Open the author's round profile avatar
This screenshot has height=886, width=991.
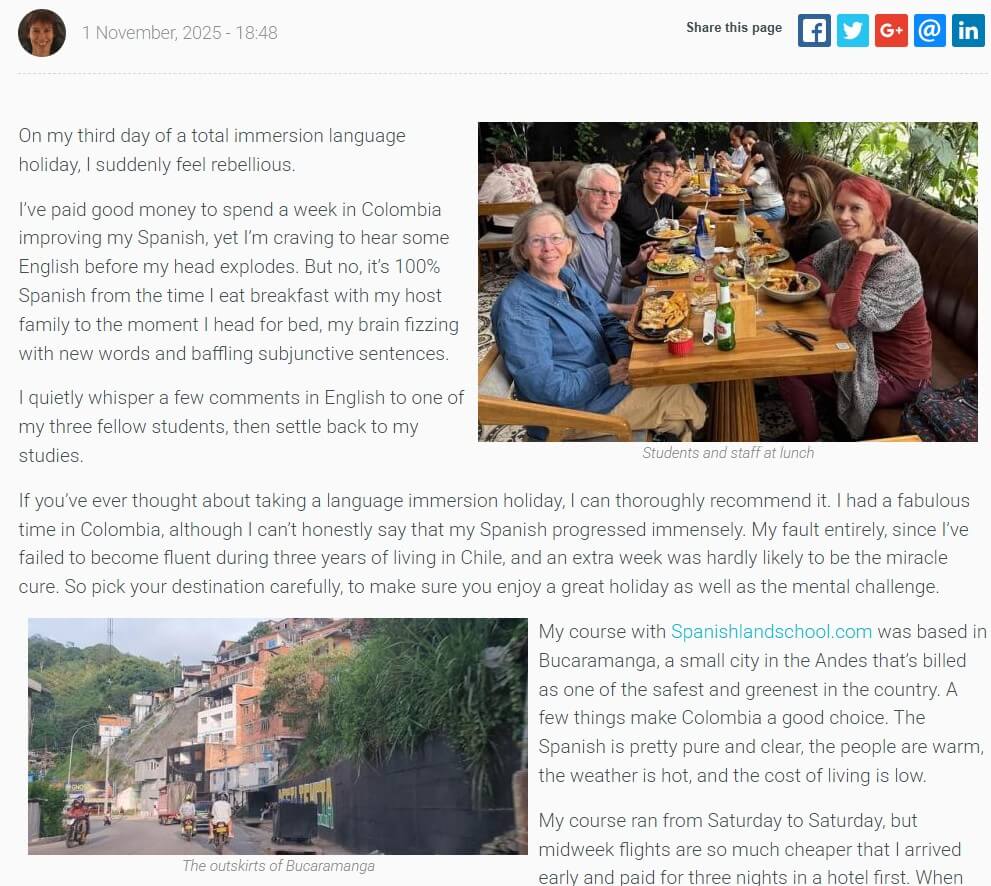[x=42, y=33]
